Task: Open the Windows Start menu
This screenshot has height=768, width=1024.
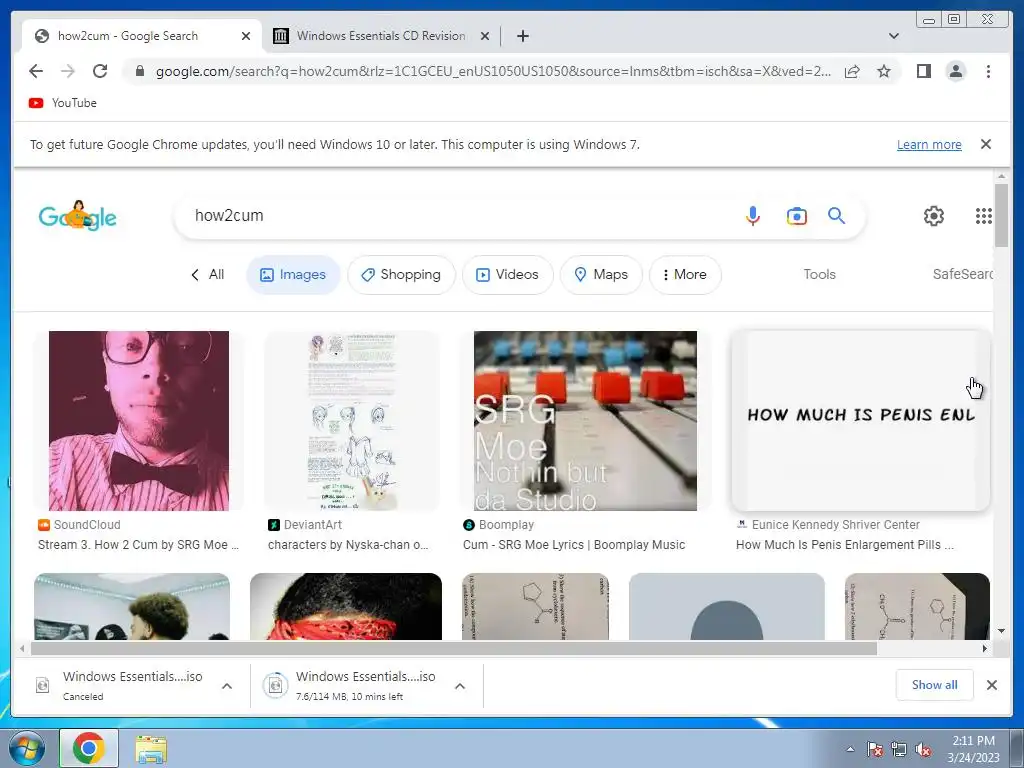Action: click(x=27, y=748)
